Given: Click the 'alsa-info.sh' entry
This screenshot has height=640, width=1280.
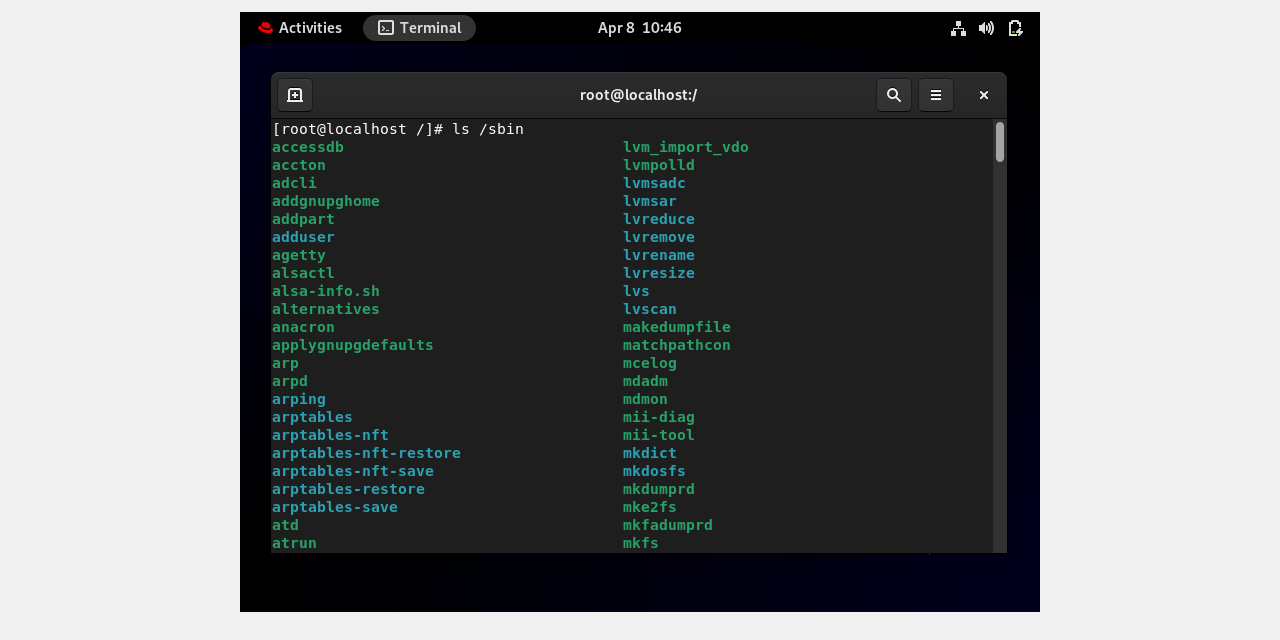Looking at the screenshot, I should pyautogui.click(x=326, y=291).
